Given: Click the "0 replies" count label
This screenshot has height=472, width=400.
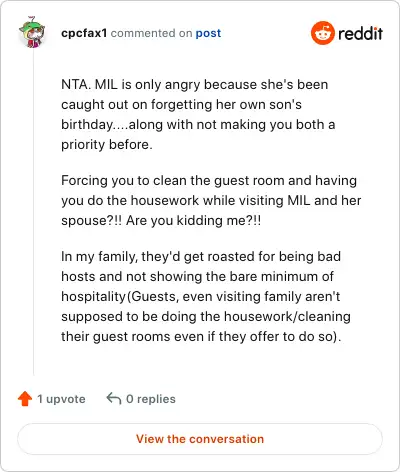Looking at the screenshot, I should 151,399.
